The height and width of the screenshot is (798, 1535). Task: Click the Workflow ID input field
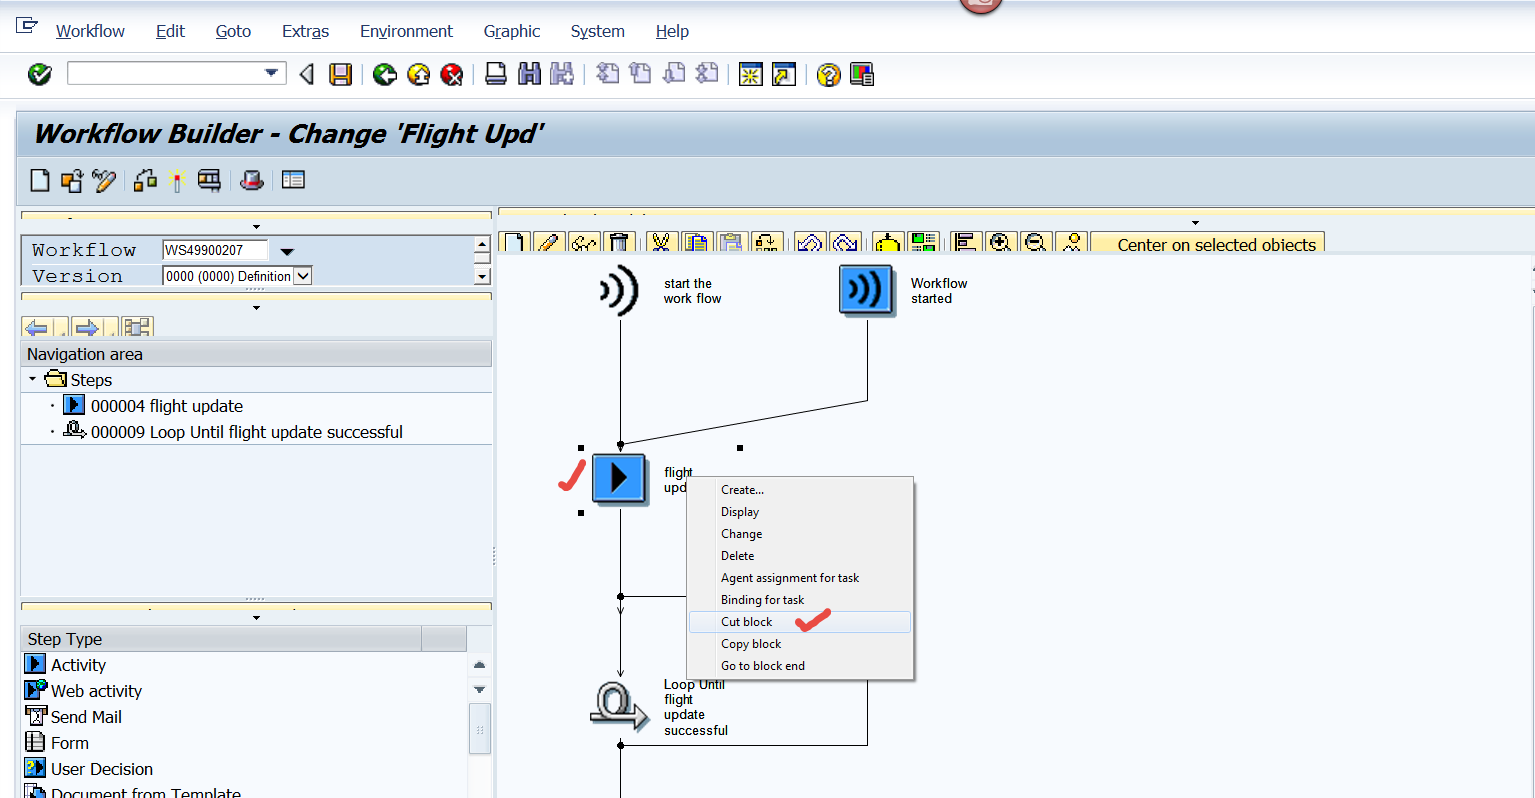[216, 250]
